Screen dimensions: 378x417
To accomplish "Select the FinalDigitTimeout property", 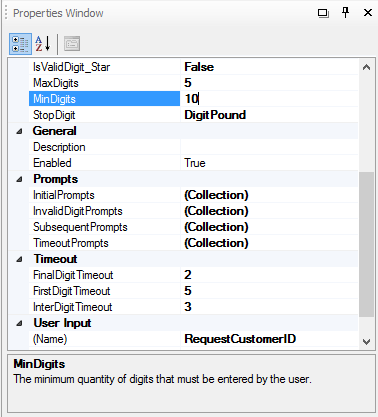I will click(73, 275).
